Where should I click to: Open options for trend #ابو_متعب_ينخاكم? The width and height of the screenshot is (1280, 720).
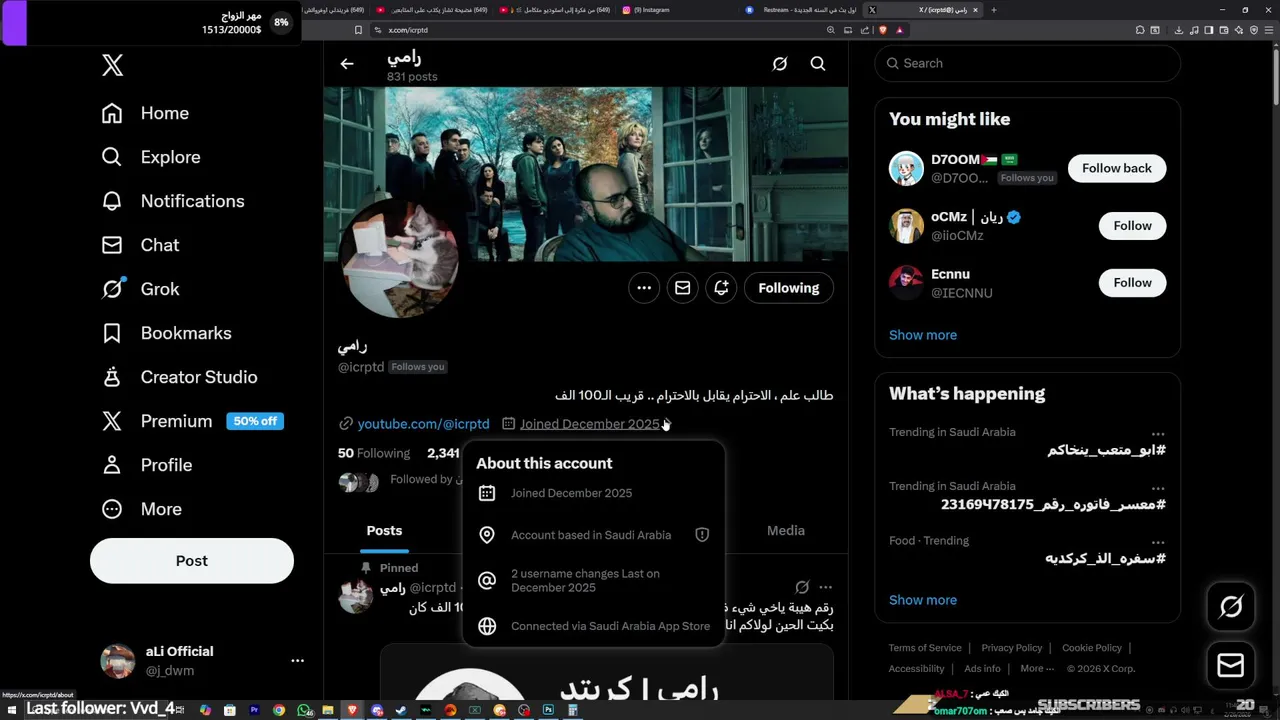pos(1158,434)
